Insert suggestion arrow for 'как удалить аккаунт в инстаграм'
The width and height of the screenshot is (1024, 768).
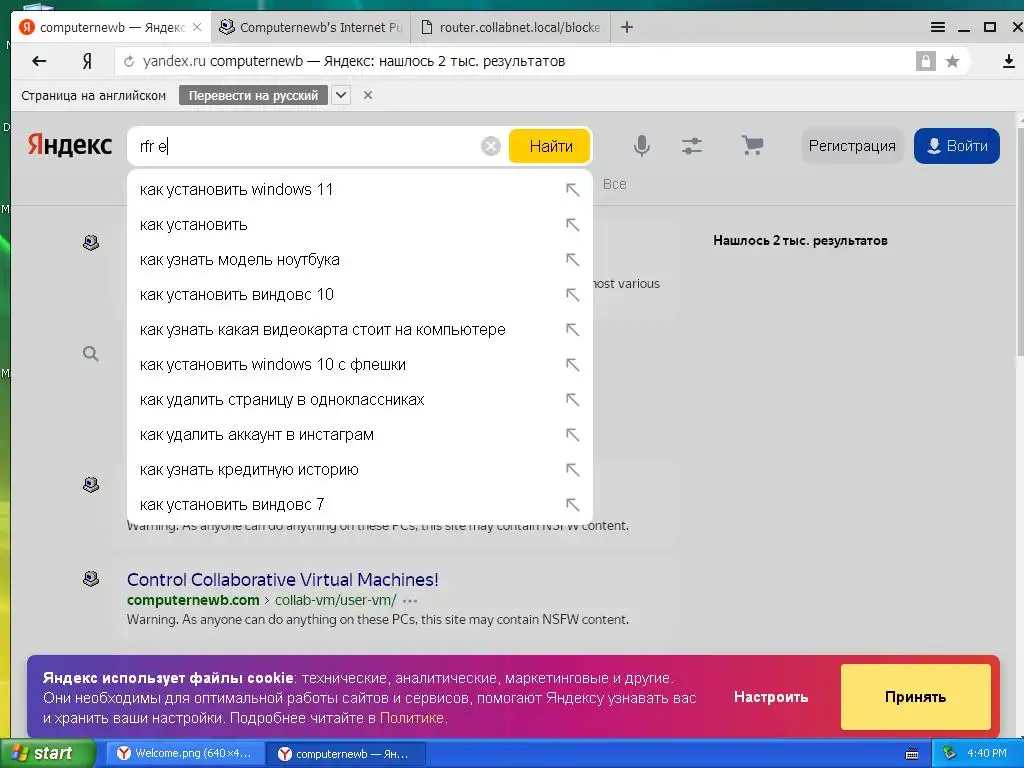point(572,434)
